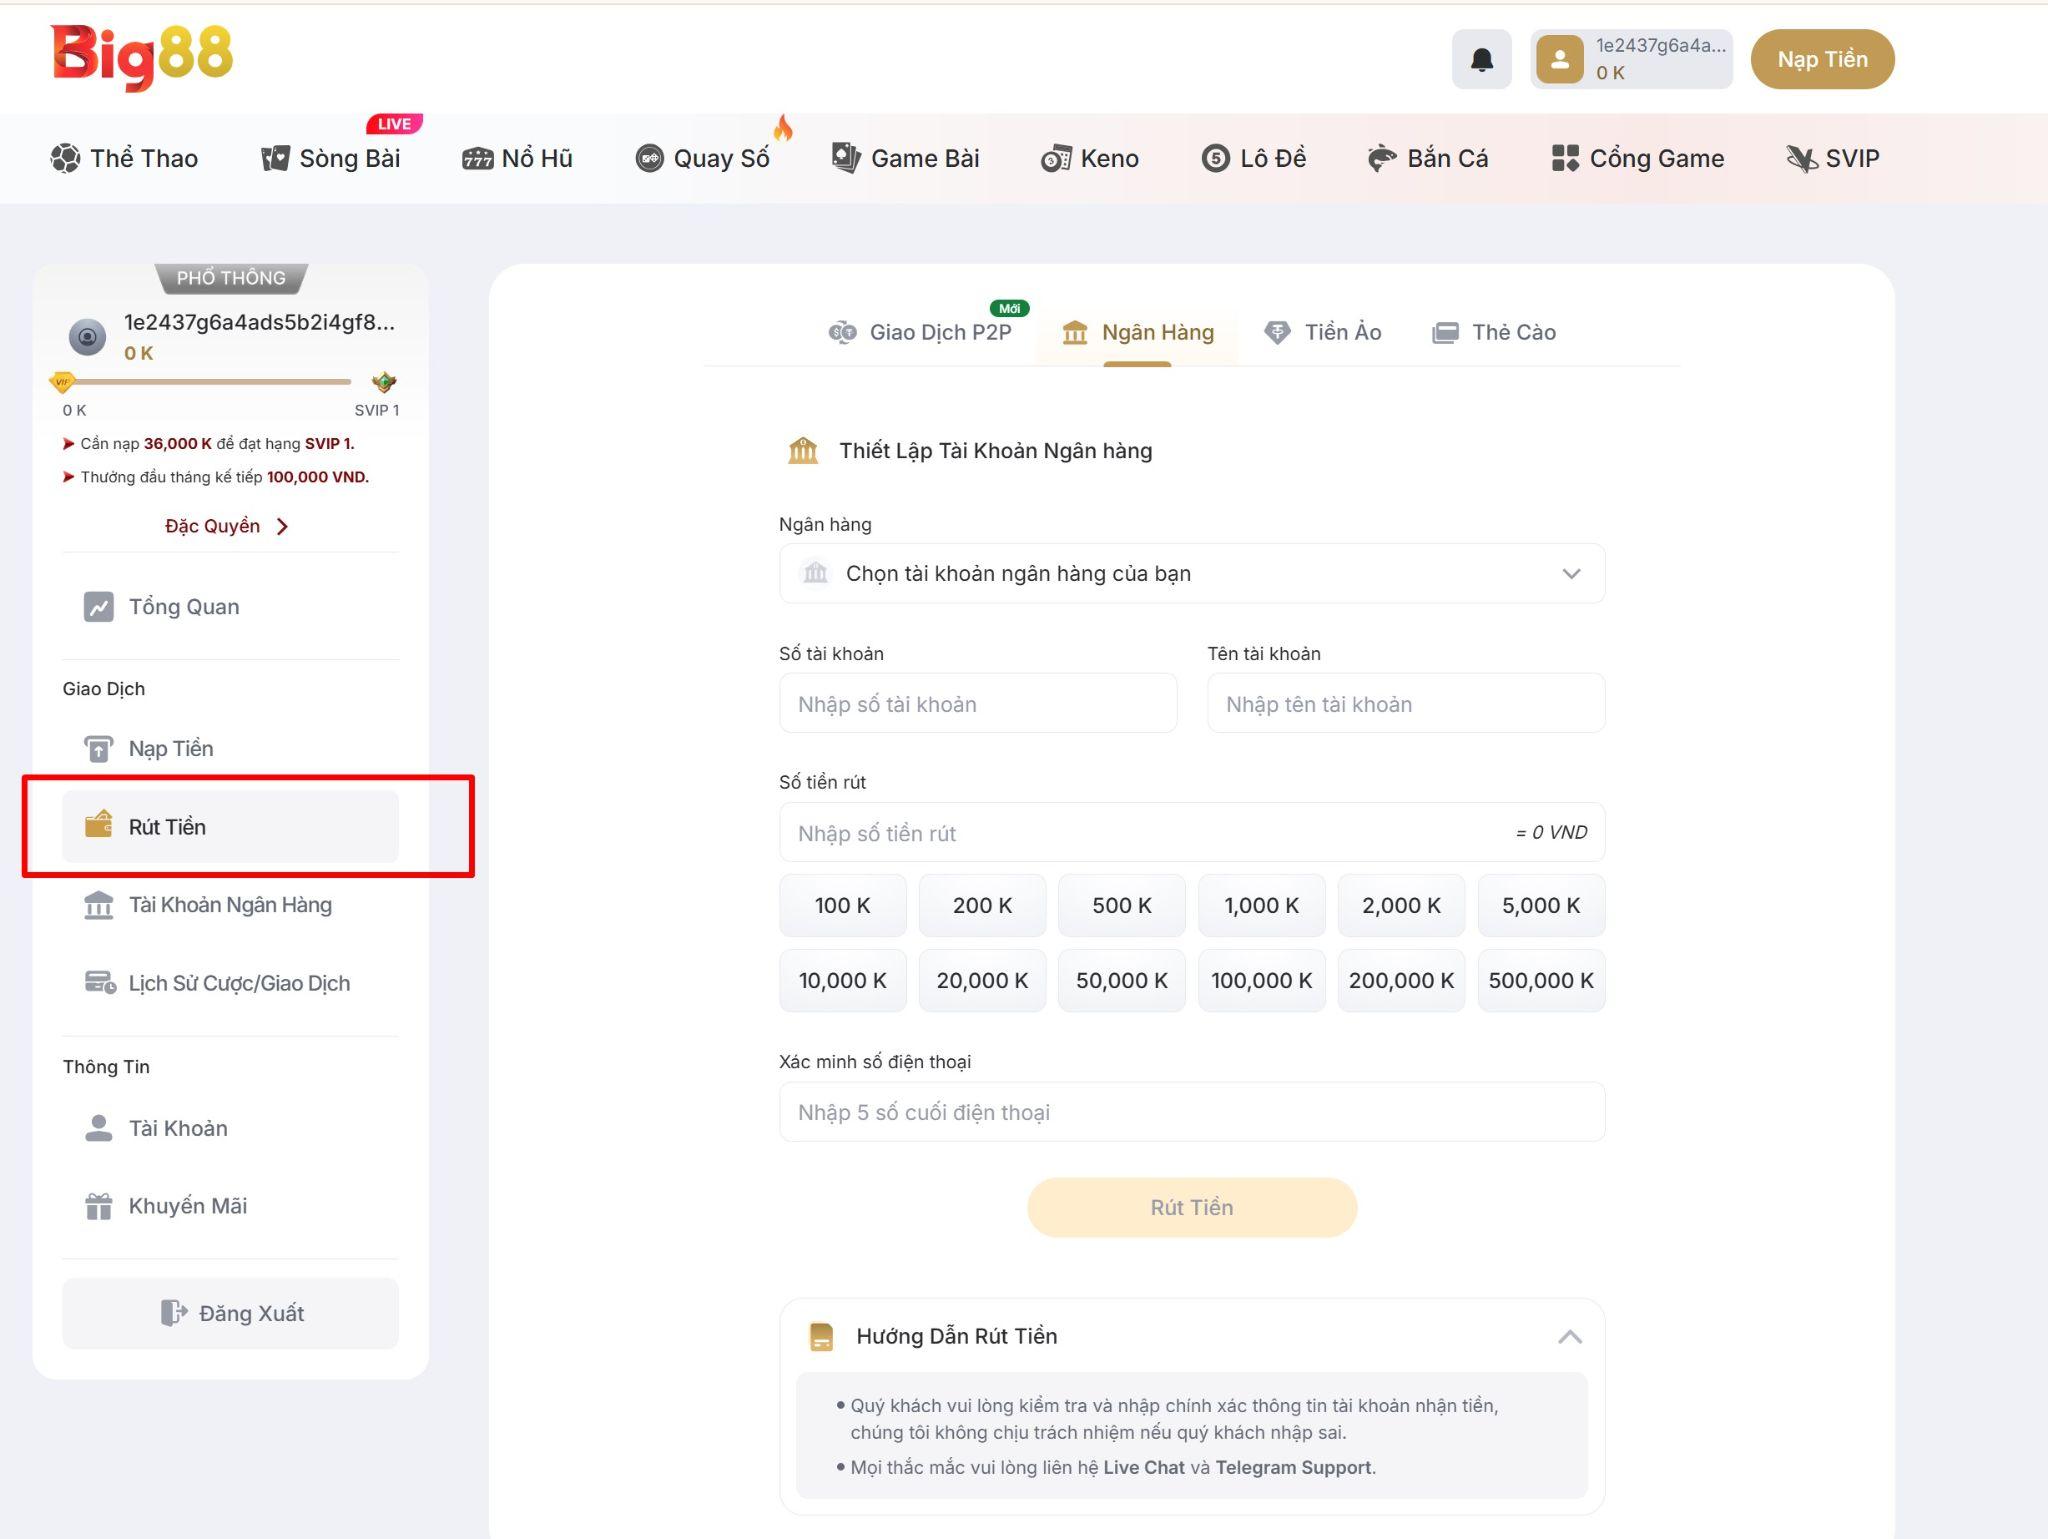Click the Nạp Tiền button in header
The image size is (2048, 1539).
click(1821, 60)
